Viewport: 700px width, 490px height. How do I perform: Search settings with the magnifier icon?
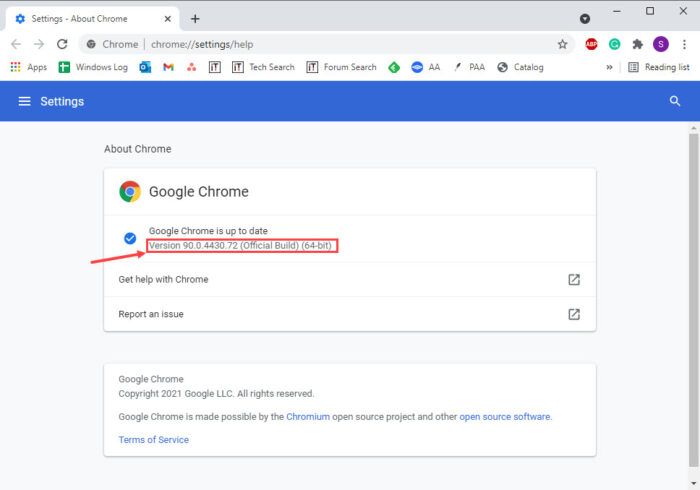tap(675, 101)
